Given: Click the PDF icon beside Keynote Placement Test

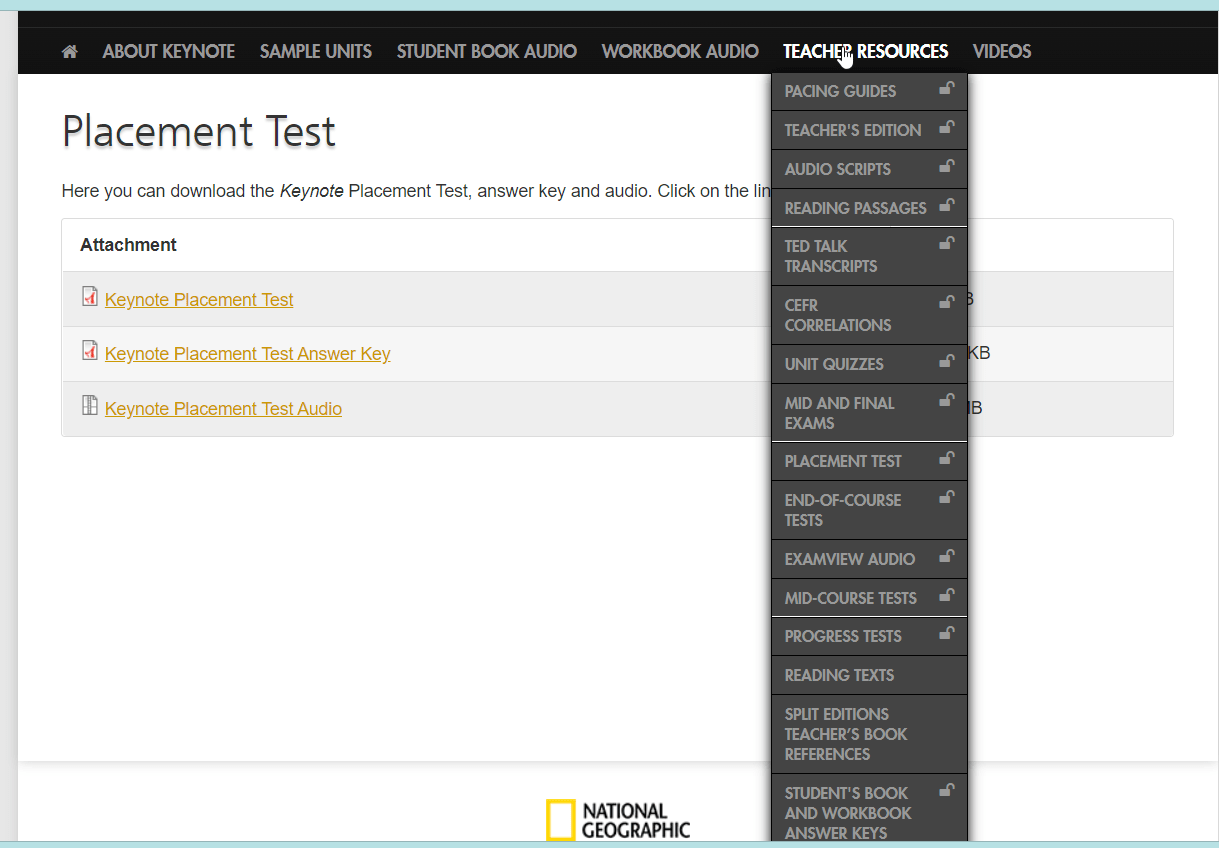Looking at the screenshot, I should click(x=90, y=297).
